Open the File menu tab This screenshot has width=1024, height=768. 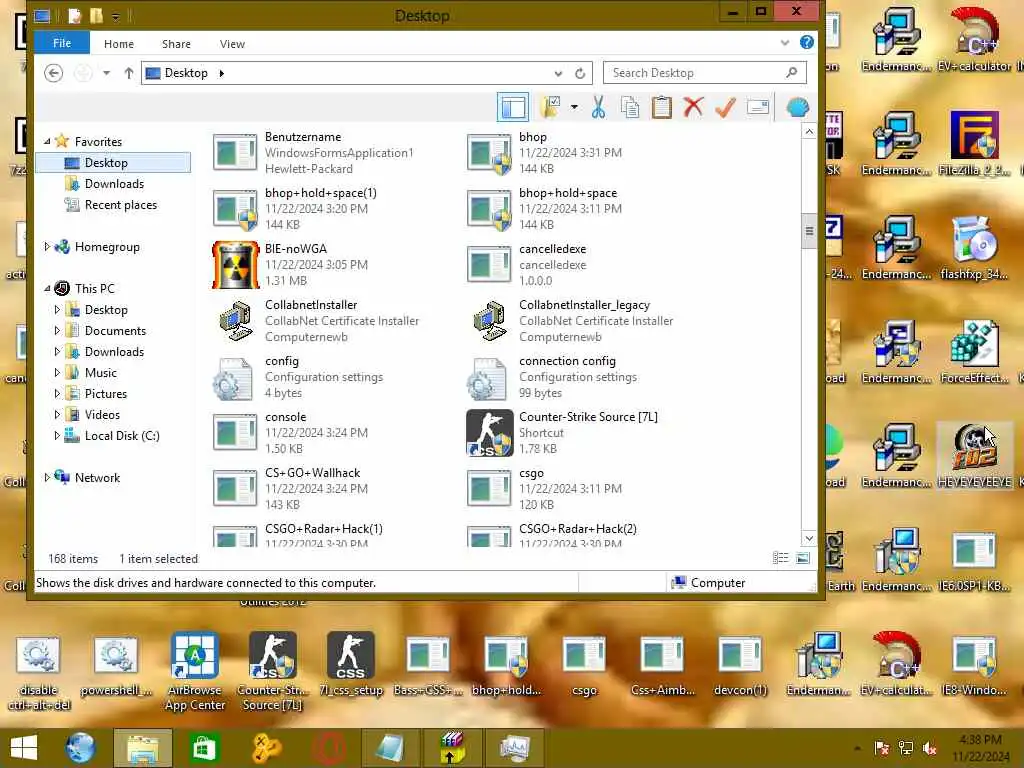[x=62, y=43]
